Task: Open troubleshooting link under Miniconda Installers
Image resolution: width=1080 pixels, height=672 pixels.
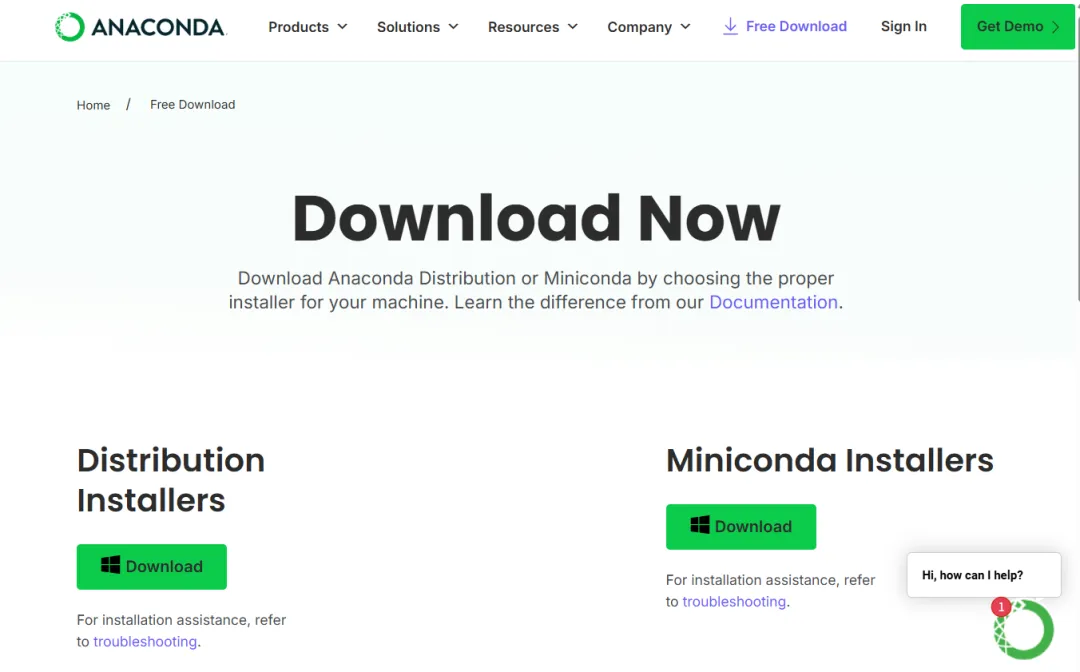Action: [734, 601]
